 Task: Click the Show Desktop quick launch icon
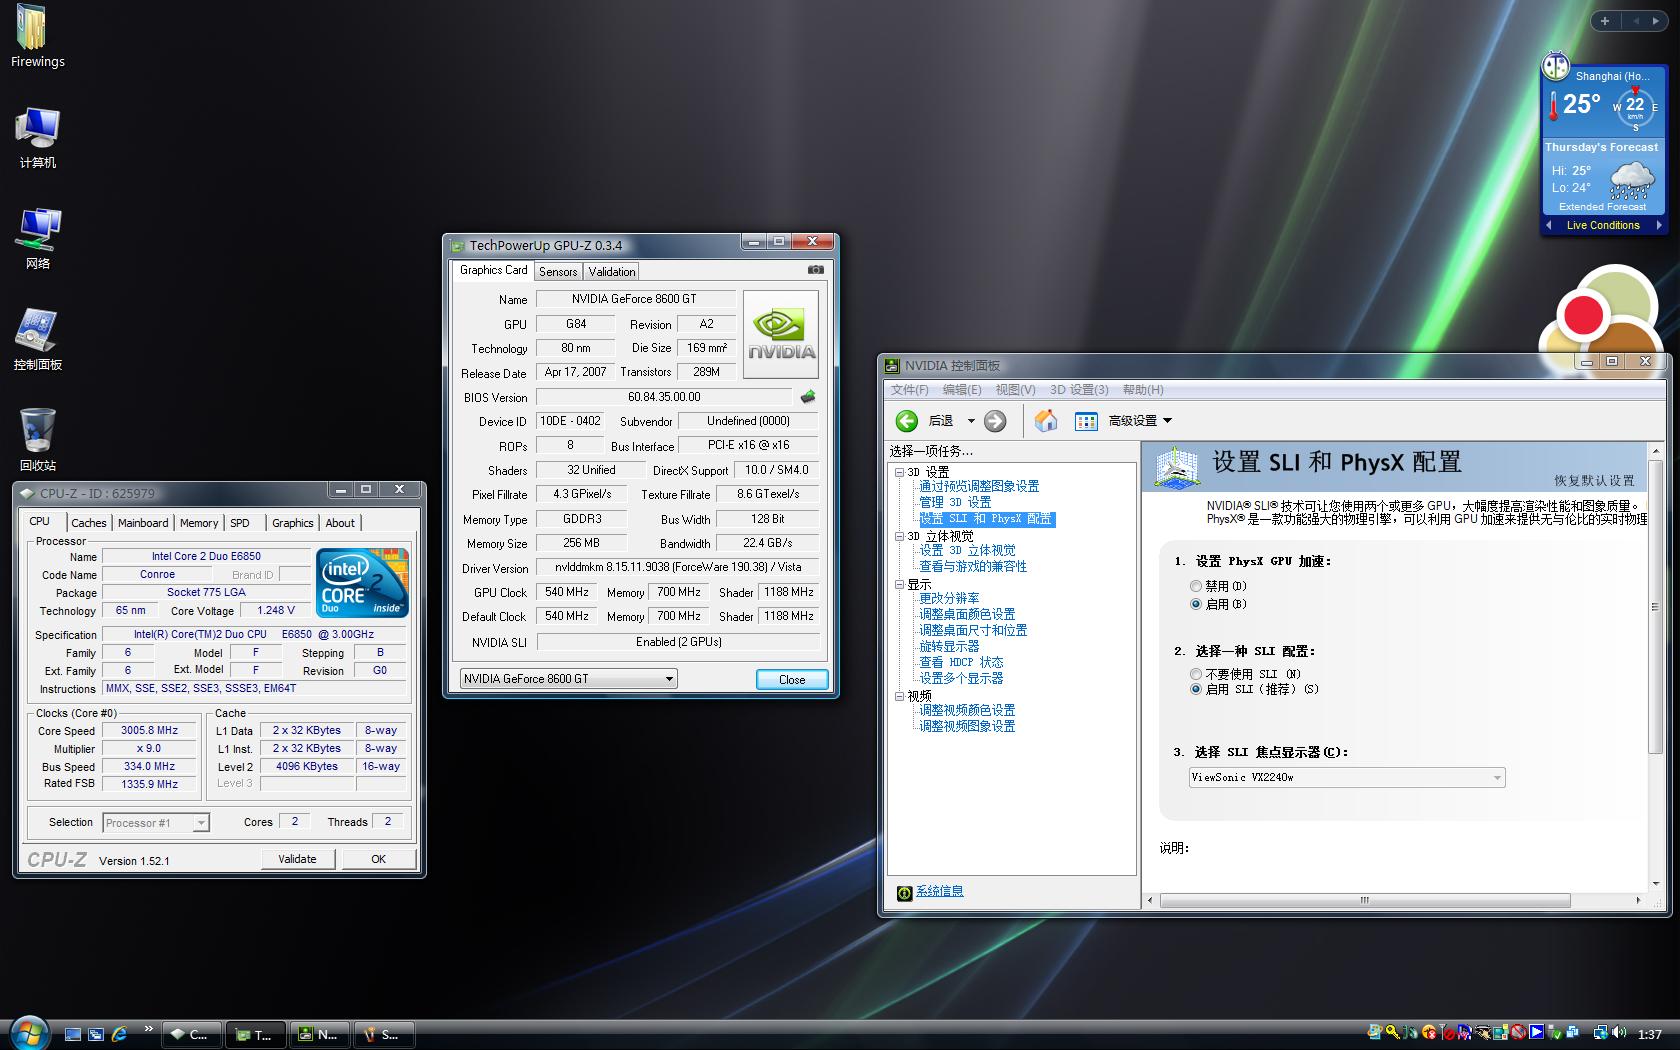[73, 1034]
